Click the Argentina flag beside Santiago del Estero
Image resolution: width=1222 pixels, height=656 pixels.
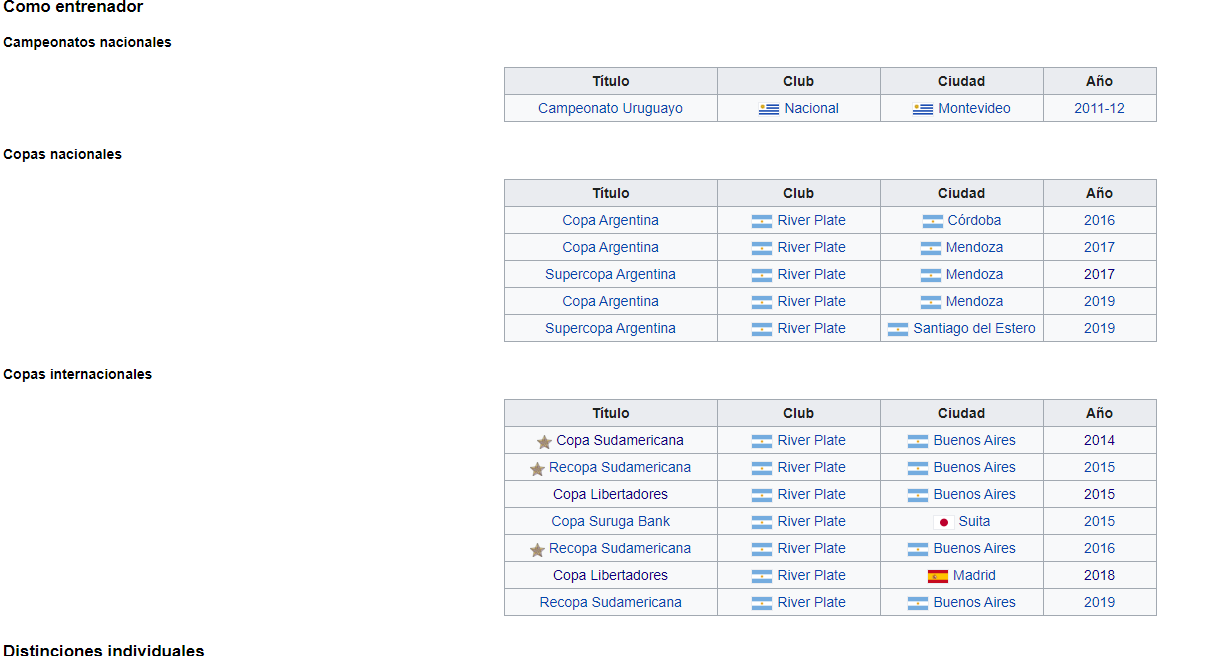point(898,329)
